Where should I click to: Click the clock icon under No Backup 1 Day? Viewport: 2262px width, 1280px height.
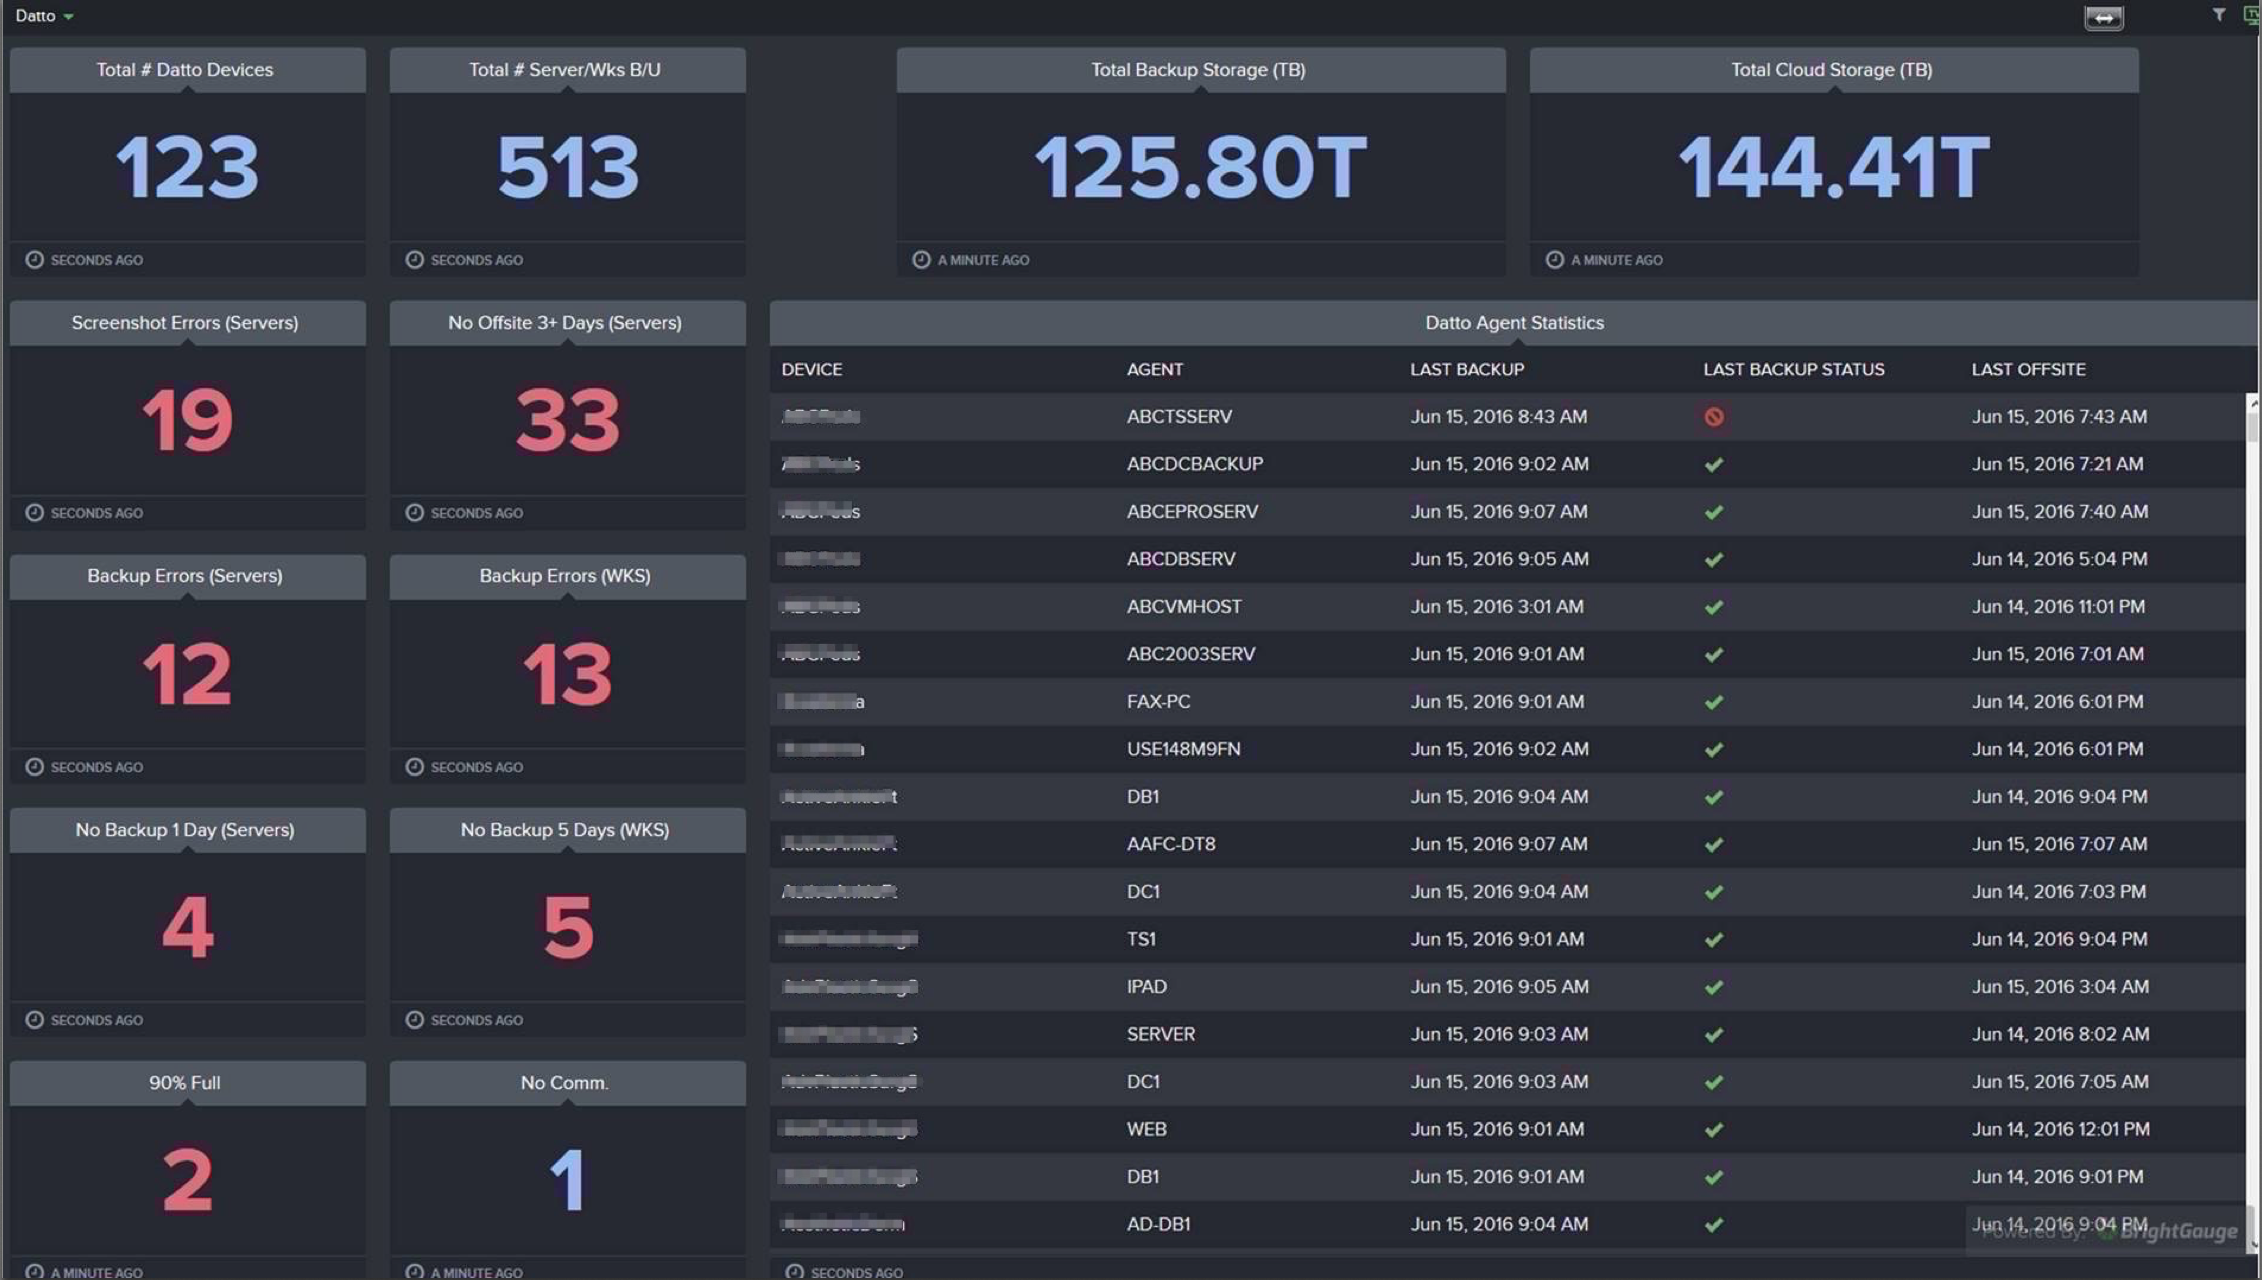[34, 1020]
